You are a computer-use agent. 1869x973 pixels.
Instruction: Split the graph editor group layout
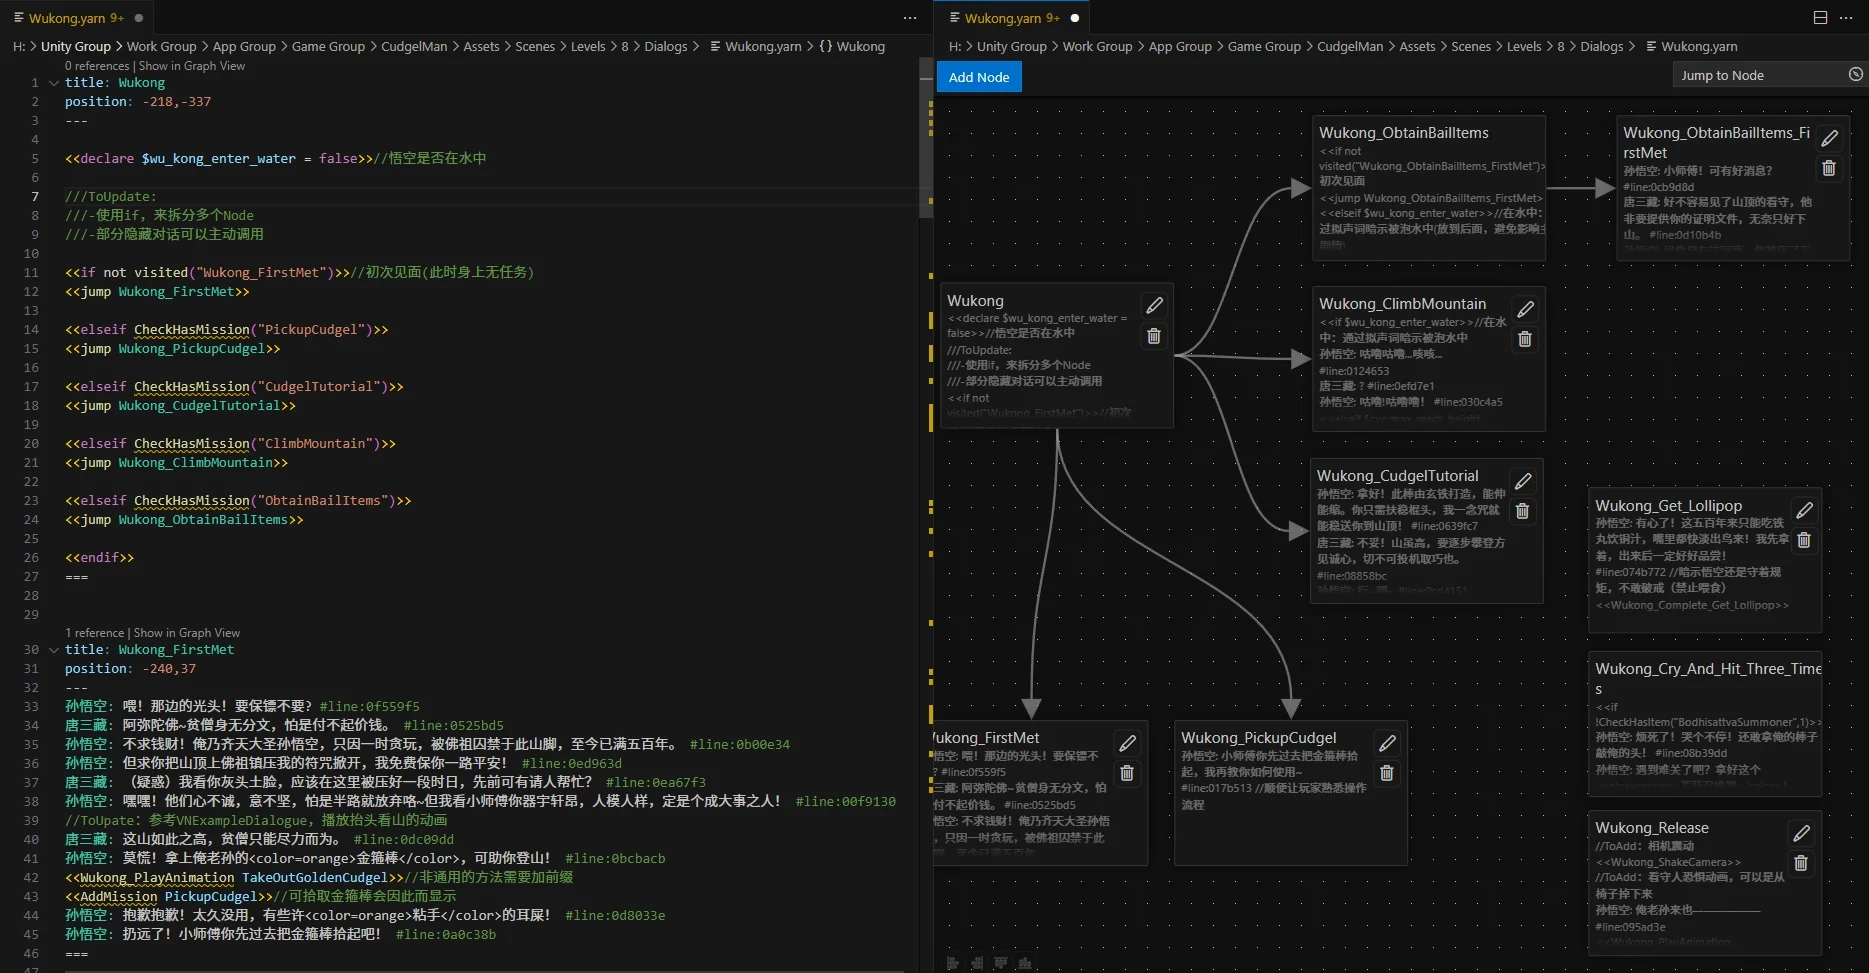(1820, 18)
